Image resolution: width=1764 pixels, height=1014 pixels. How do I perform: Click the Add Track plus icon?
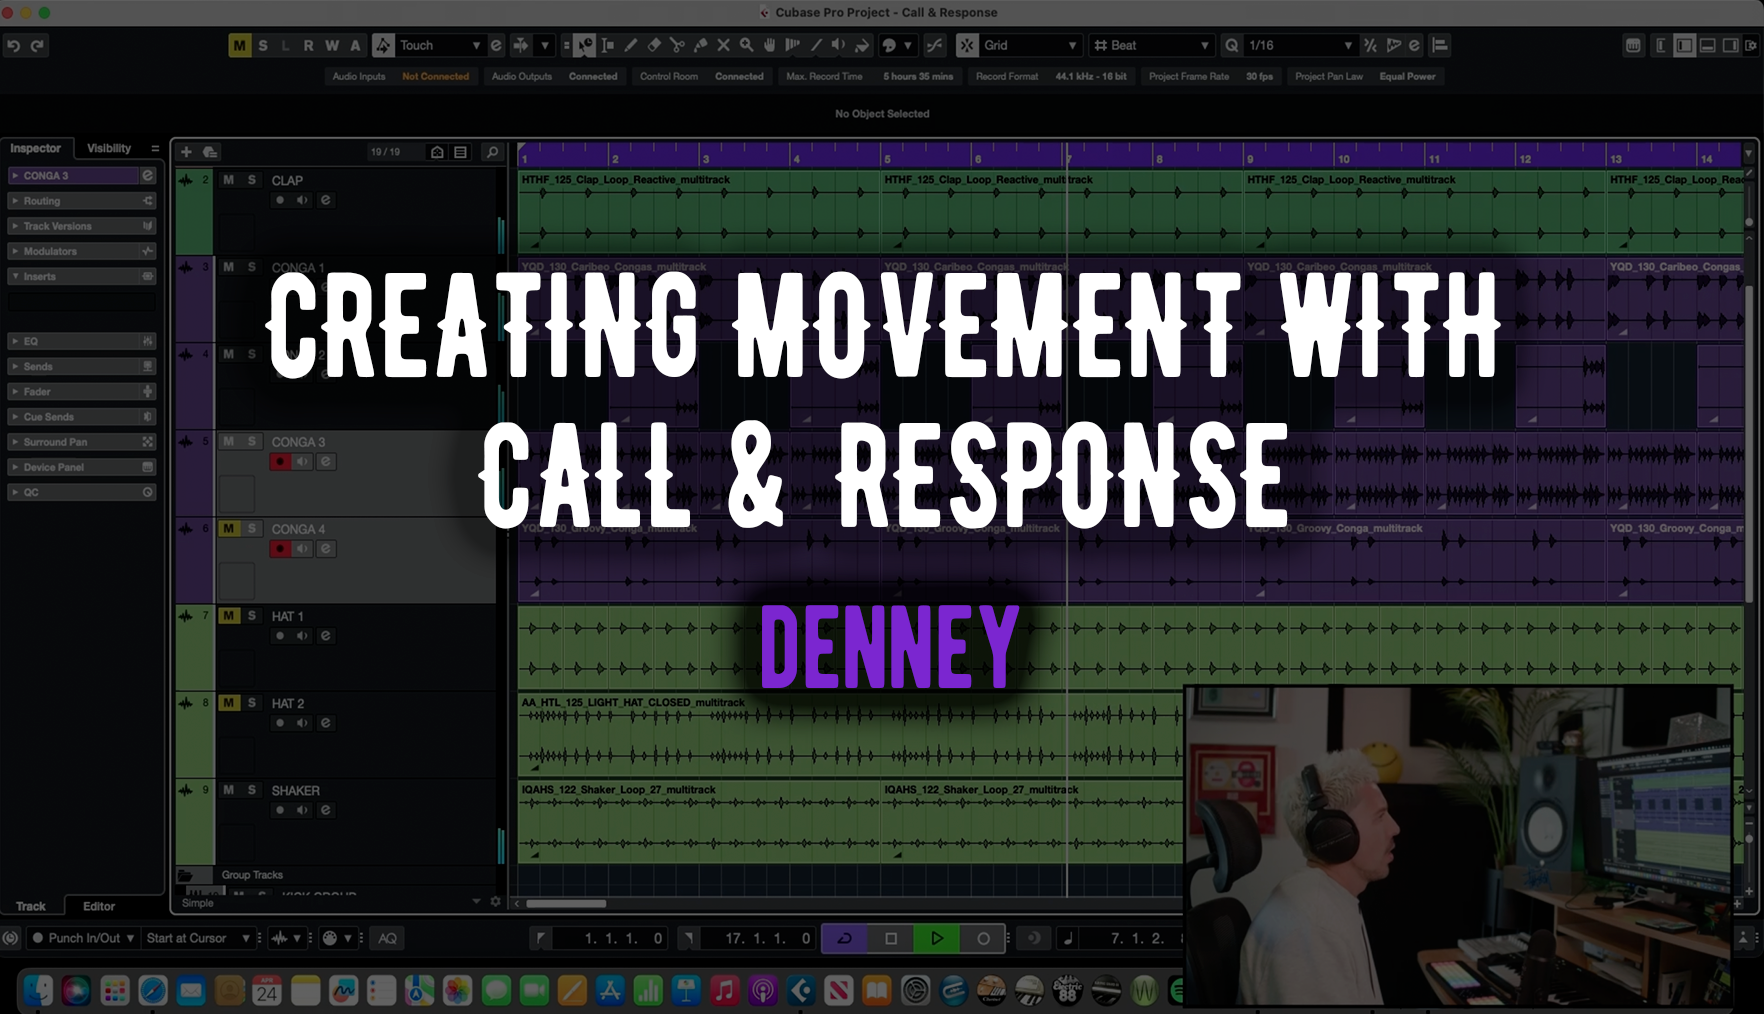pos(186,152)
